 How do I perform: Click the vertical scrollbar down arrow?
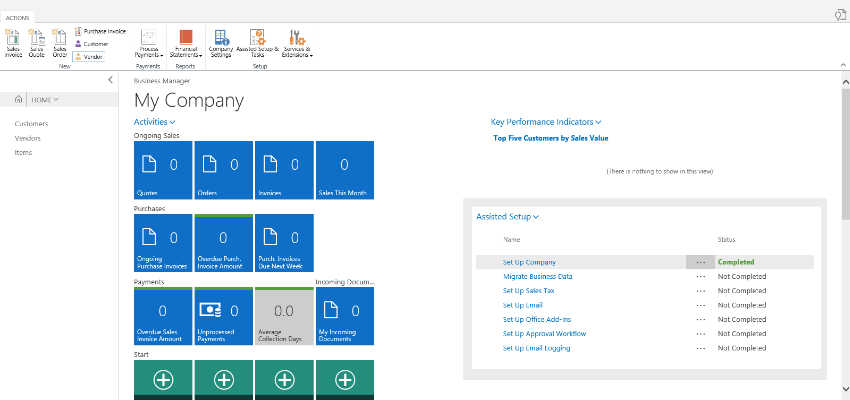(x=845, y=389)
